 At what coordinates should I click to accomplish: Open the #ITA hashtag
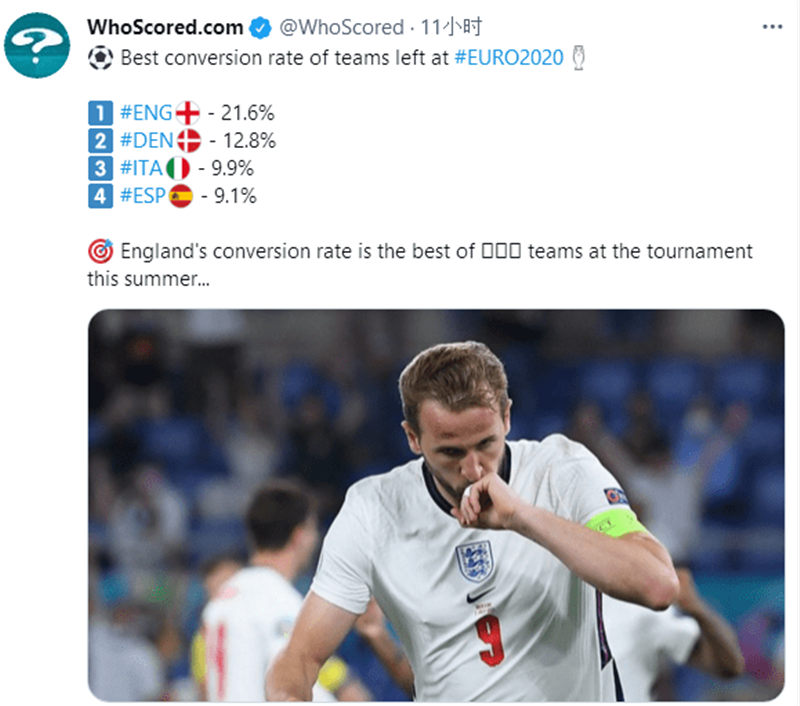coord(141,169)
